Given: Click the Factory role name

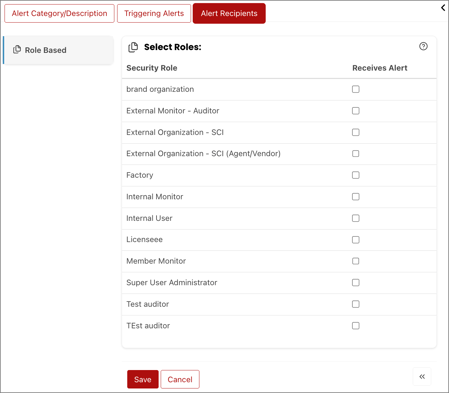Looking at the screenshot, I should [x=140, y=175].
